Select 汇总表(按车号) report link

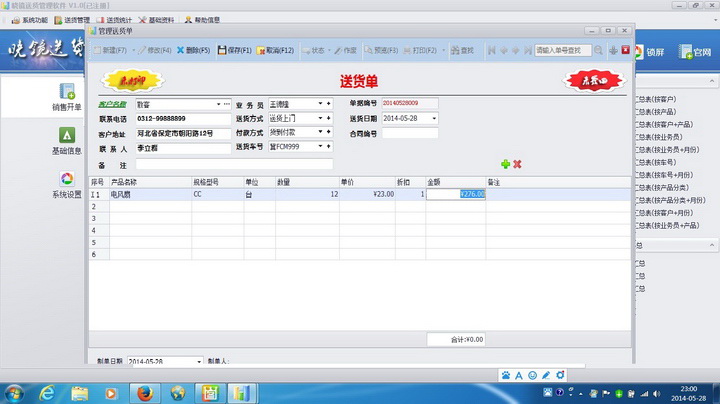656,162
